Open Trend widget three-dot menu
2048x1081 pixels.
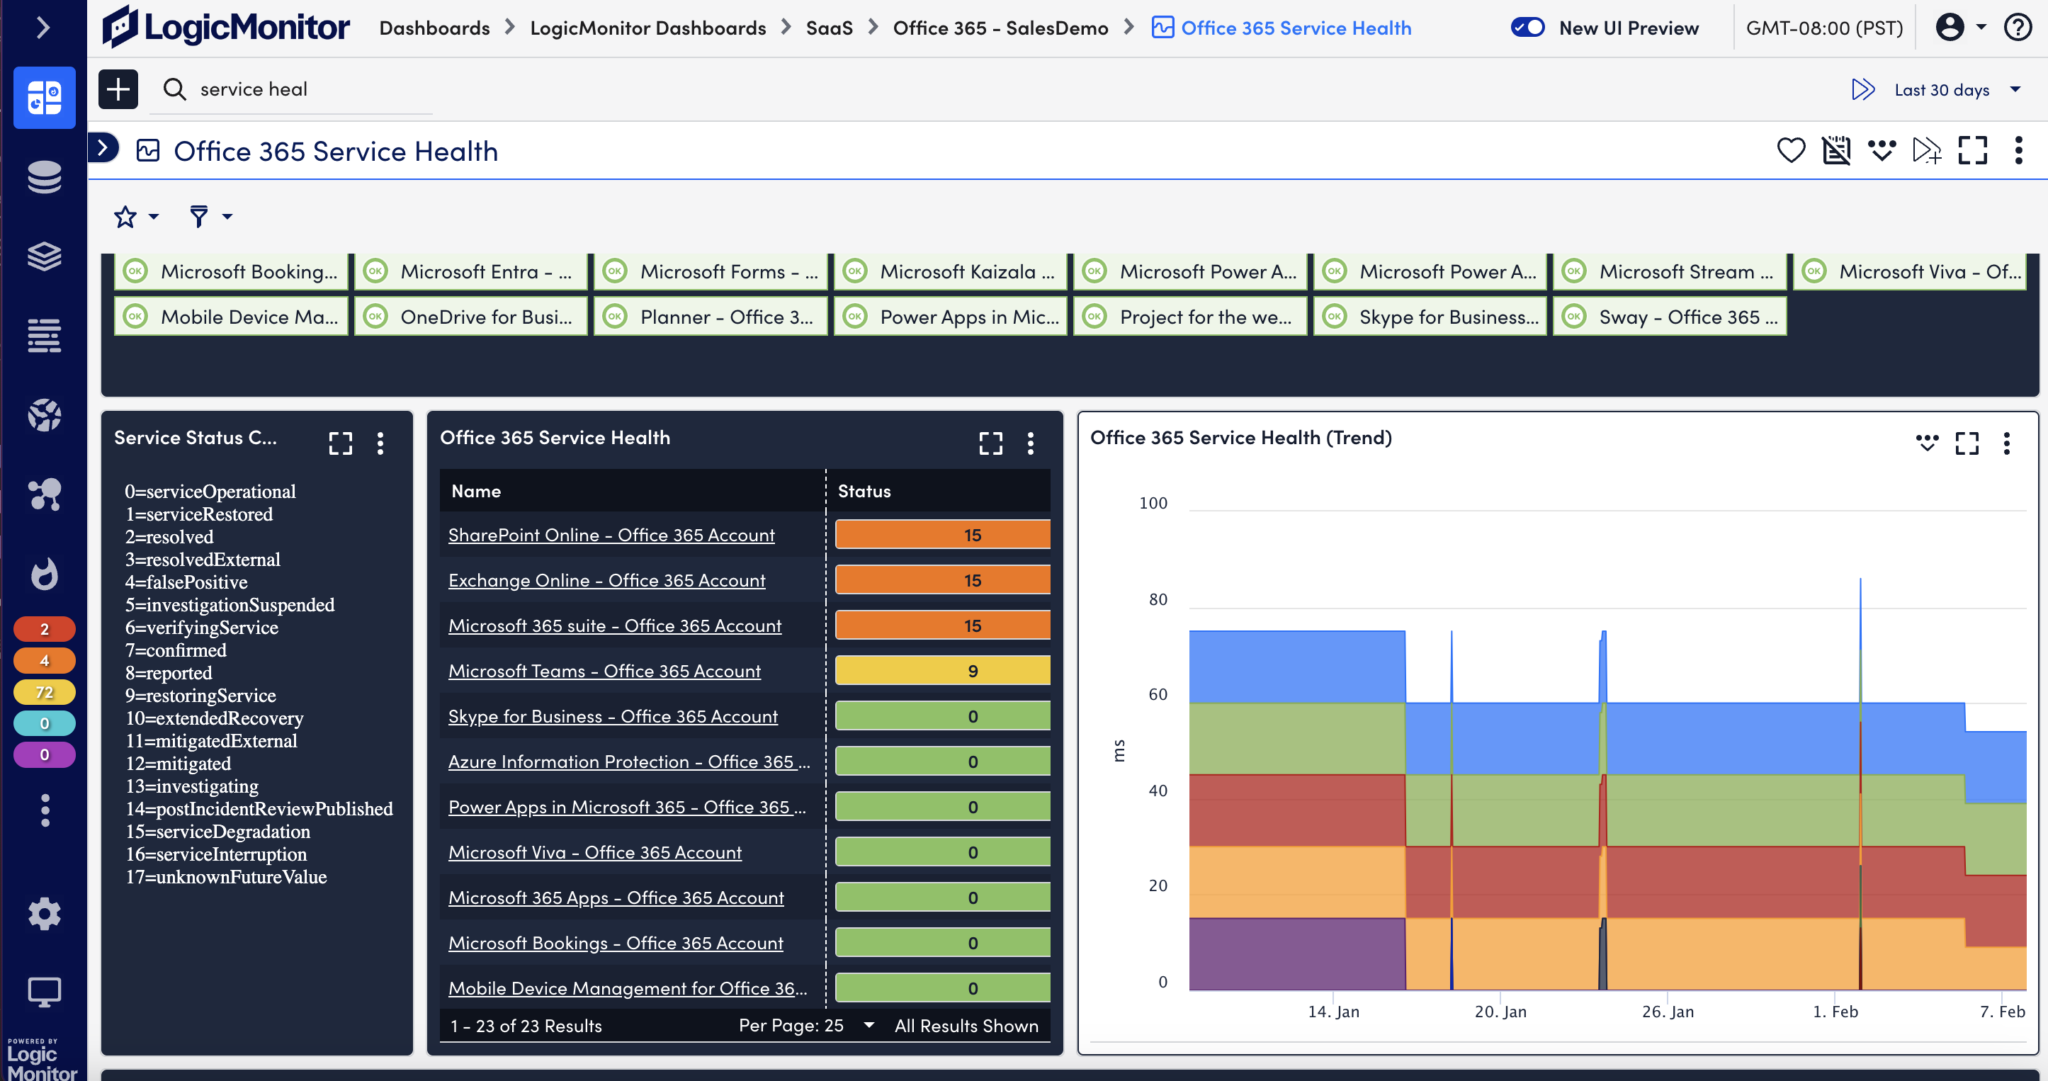[2006, 443]
